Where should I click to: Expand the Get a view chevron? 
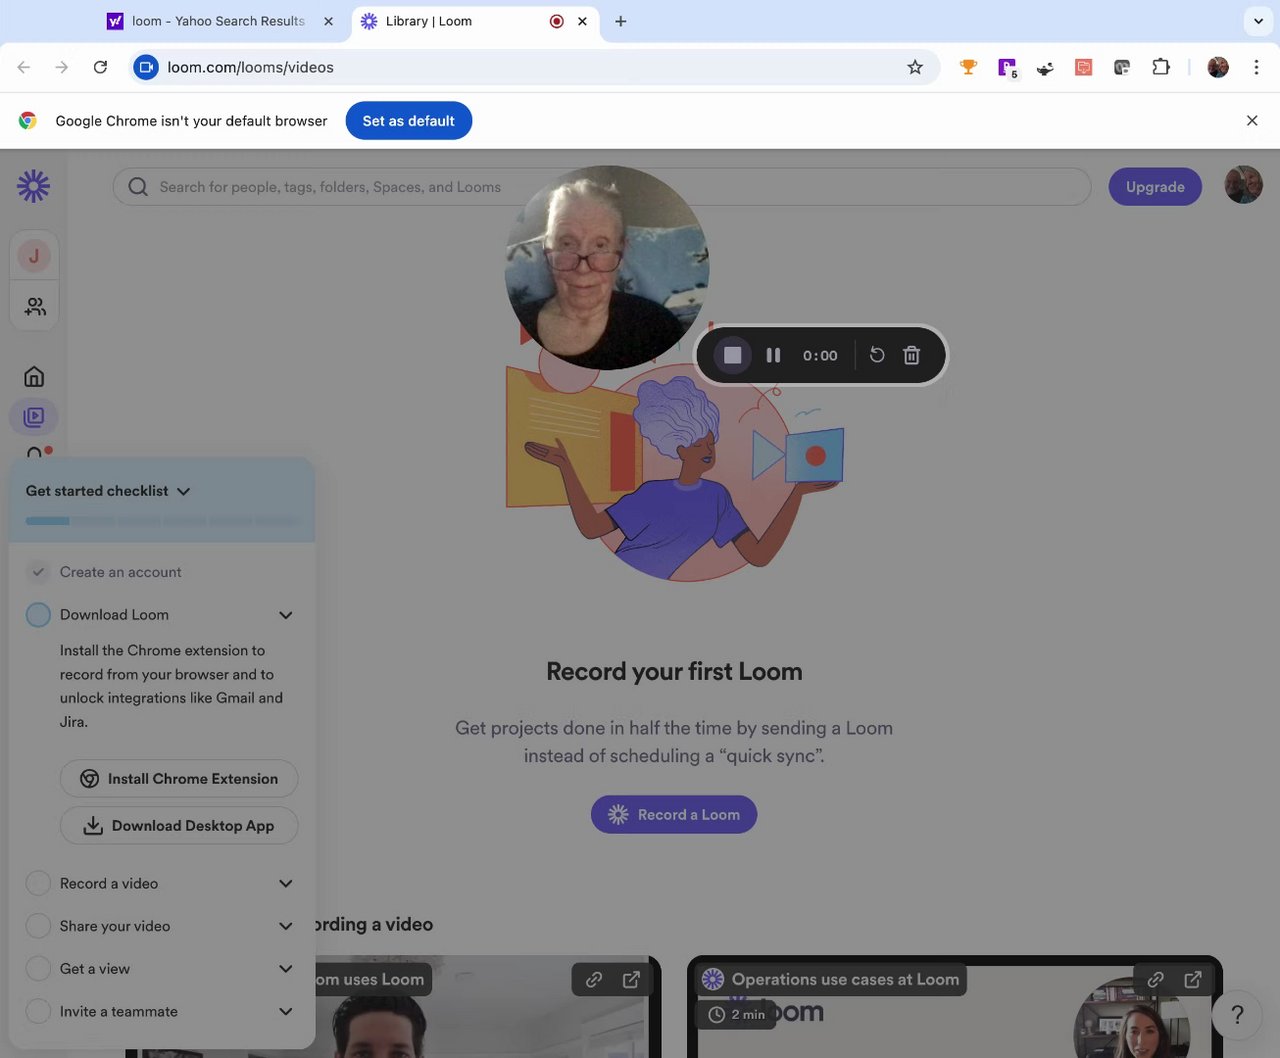click(x=286, y=968)
